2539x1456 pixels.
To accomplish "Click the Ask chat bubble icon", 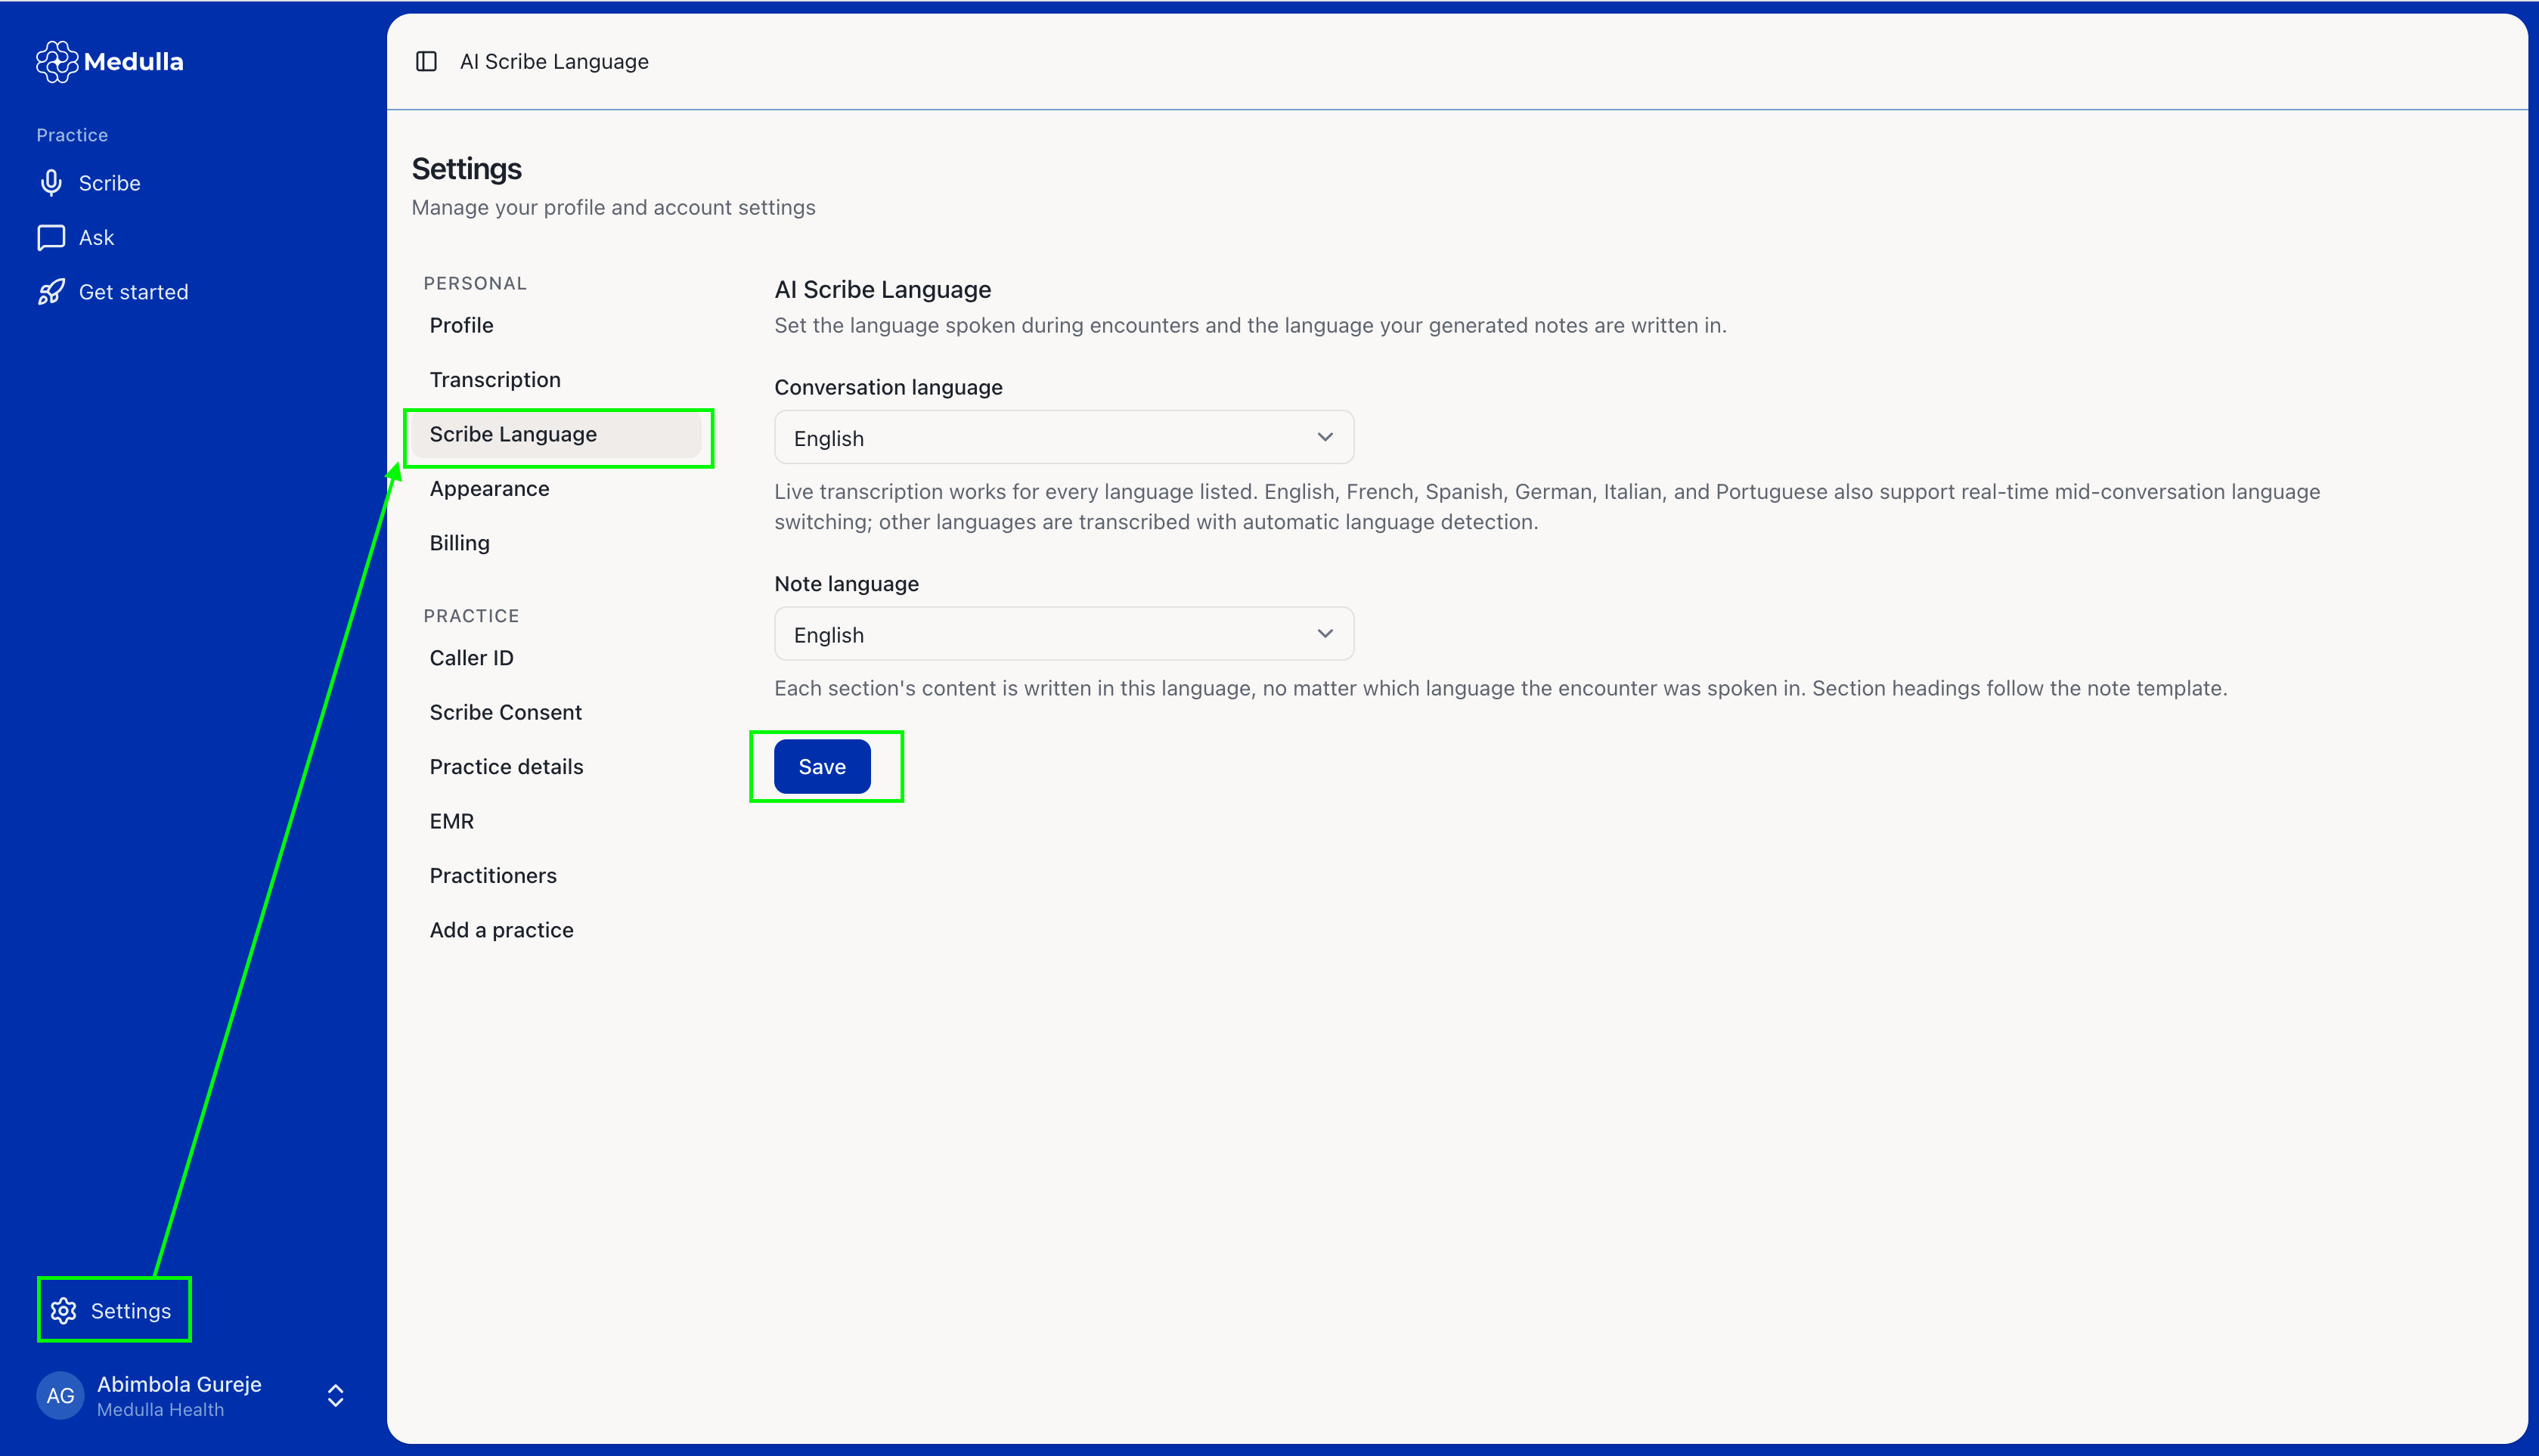I will tap(51, 238).
